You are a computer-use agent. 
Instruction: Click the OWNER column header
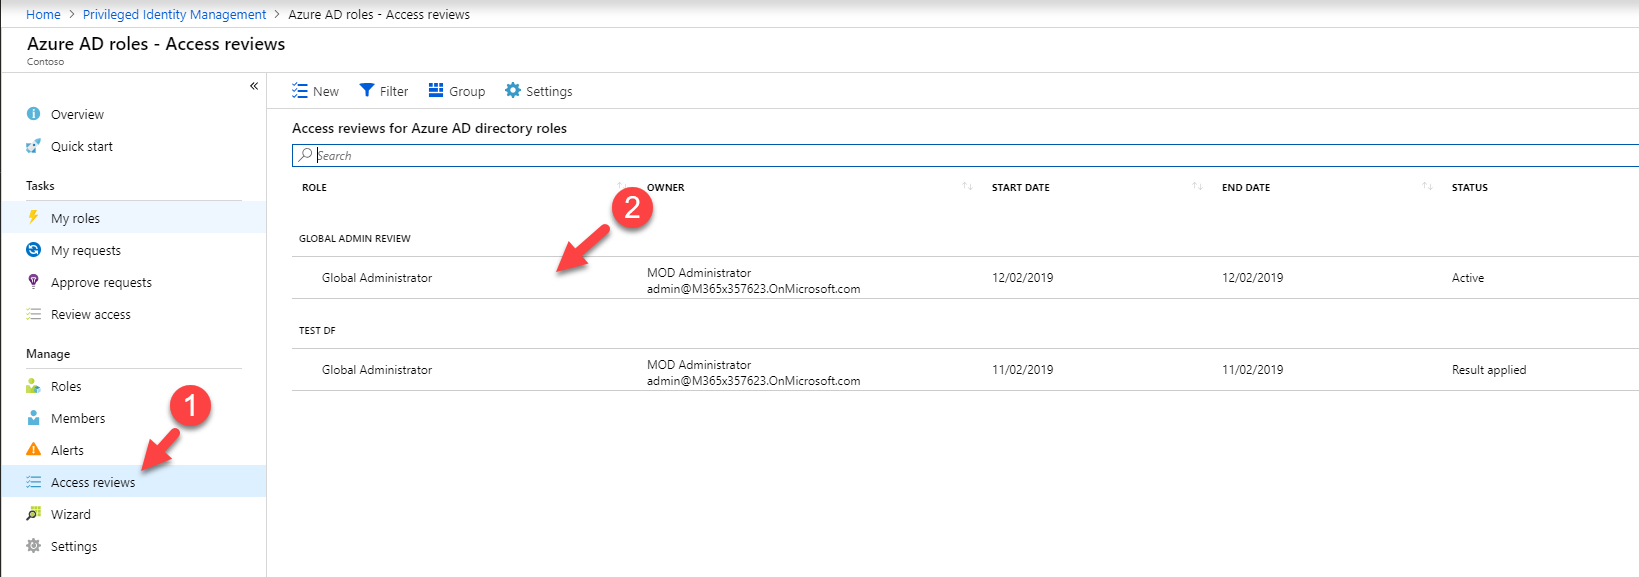click(666, 187)
